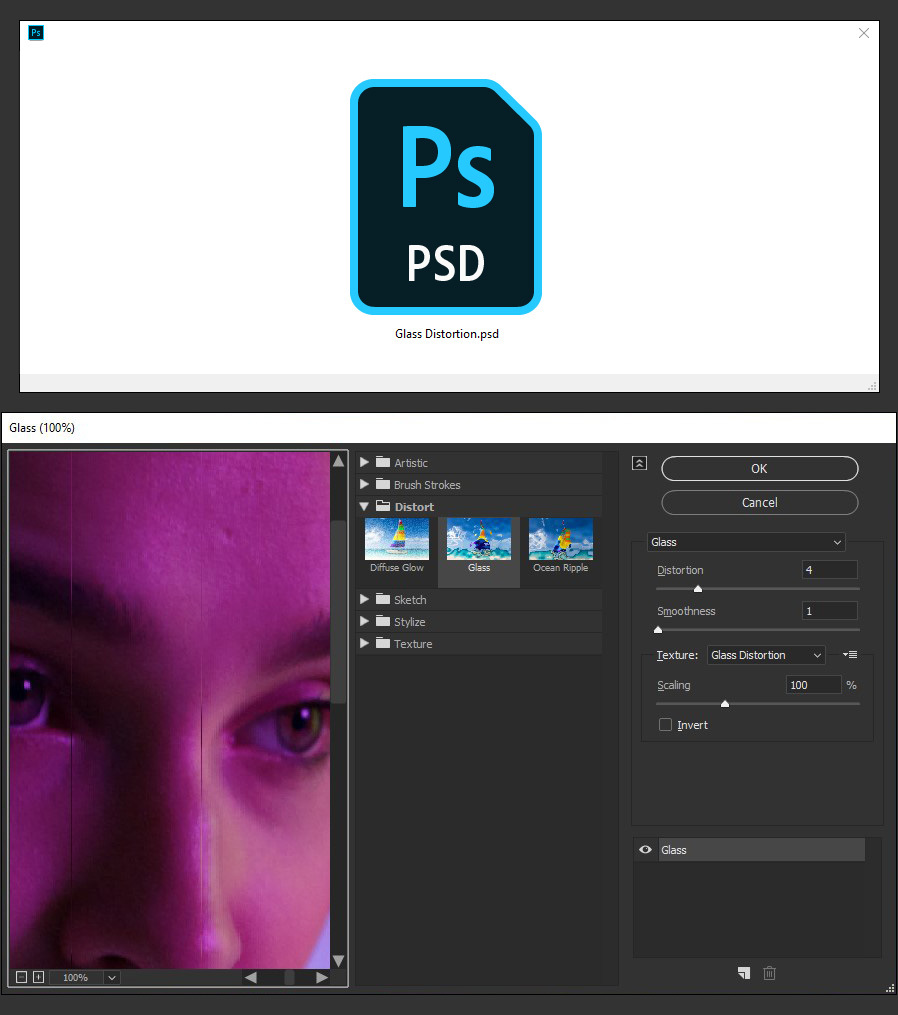Open the Texture dropdown showing Glass Distortion
The width and height of the screenshot is (898, 1015).
pos(766,655)
